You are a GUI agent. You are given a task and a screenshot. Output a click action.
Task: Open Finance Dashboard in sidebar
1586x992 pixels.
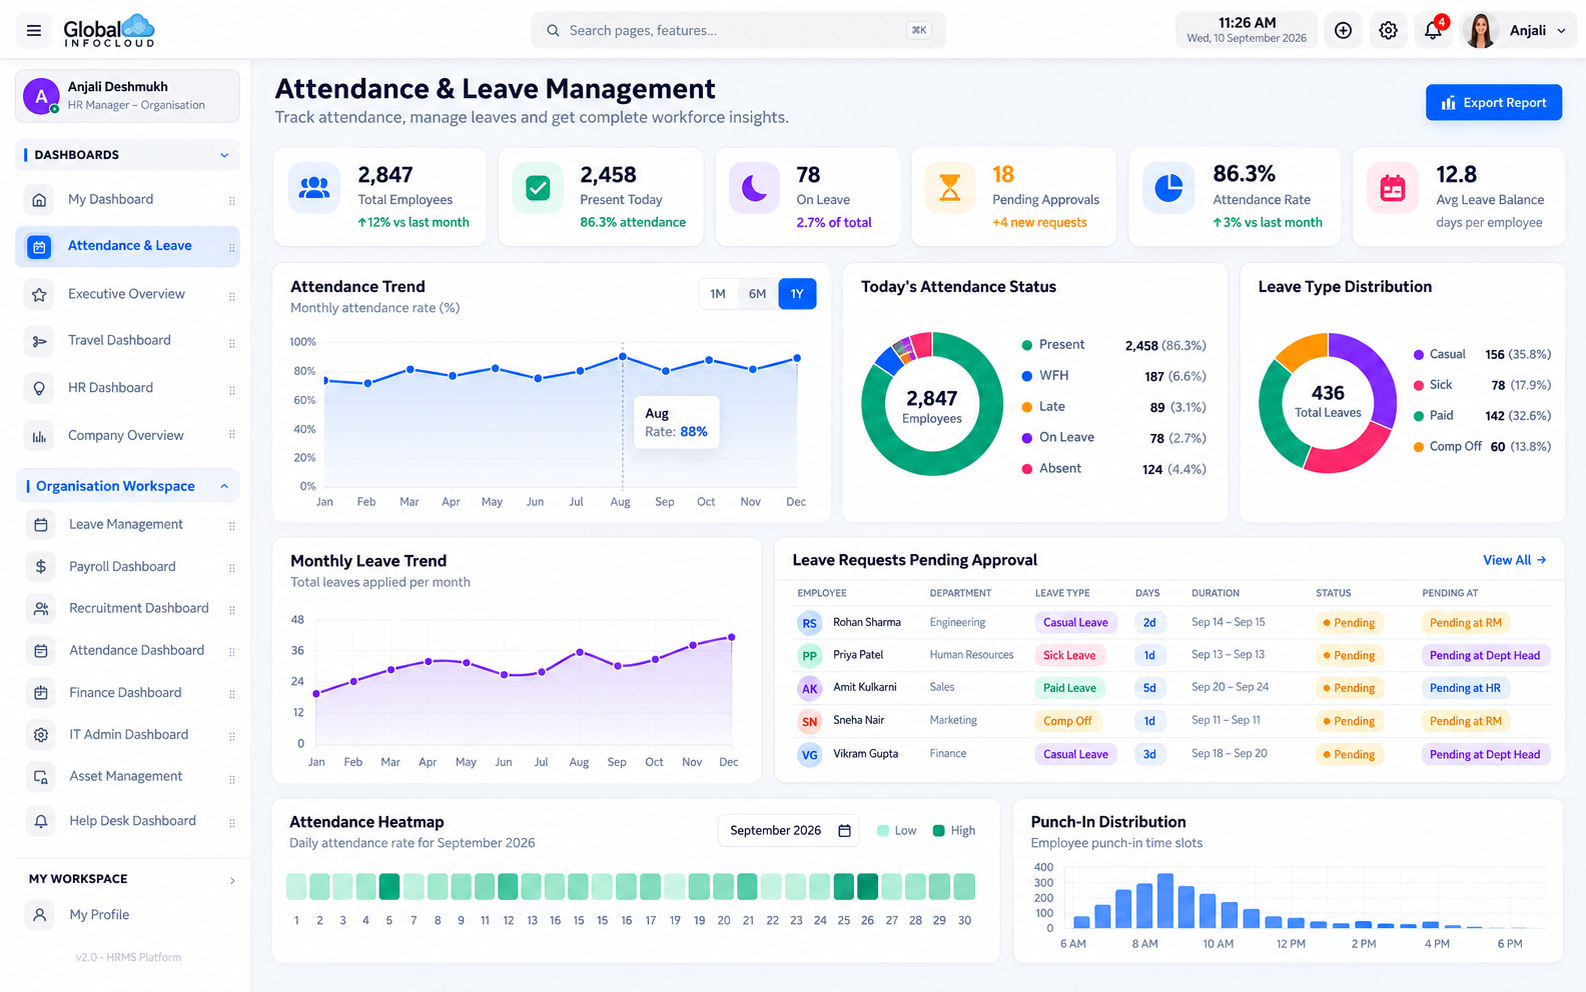tap(127, 693)
